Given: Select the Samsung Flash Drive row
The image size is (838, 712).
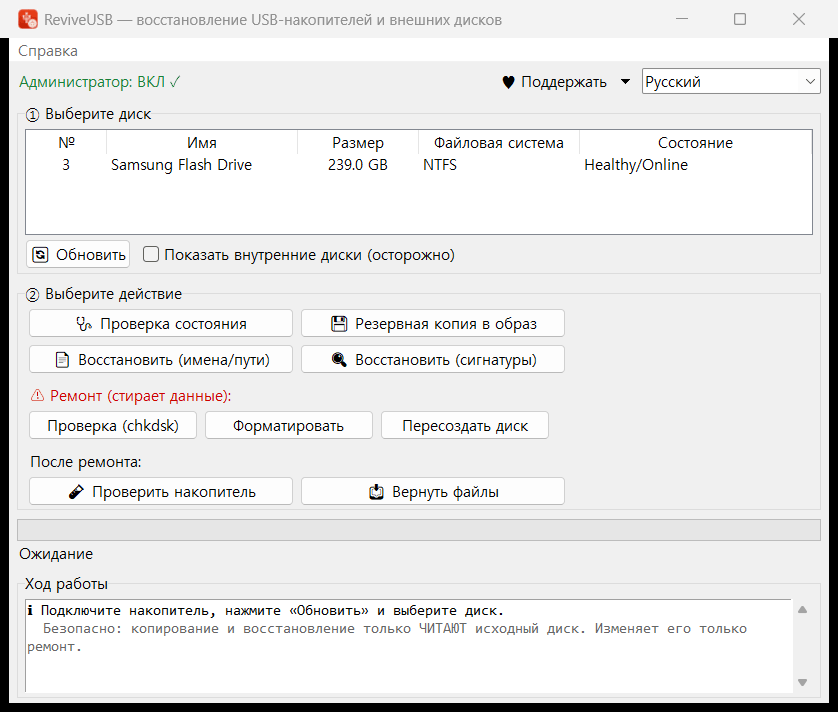Looking at the screenshot, I should coord(419,165).
